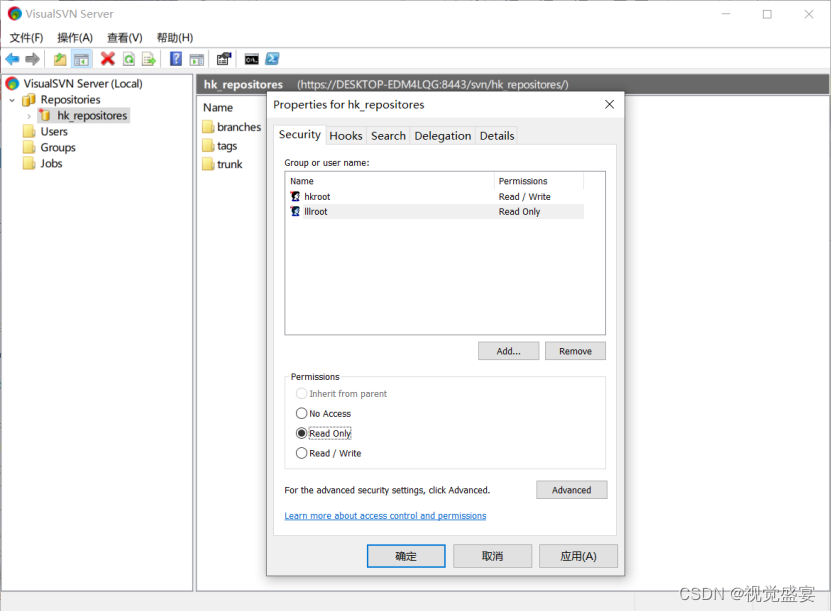Maximize the VisualSVN Server window
This screenshot has height=612, width=831.
click(767, 14)
